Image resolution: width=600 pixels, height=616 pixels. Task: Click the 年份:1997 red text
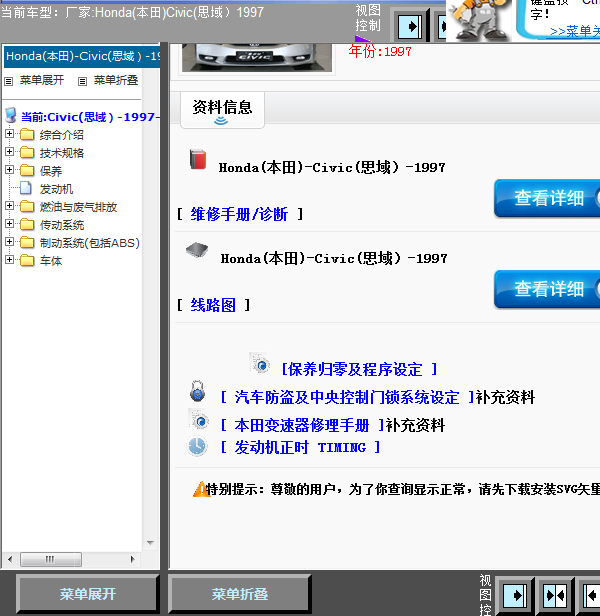click(380, 51)
